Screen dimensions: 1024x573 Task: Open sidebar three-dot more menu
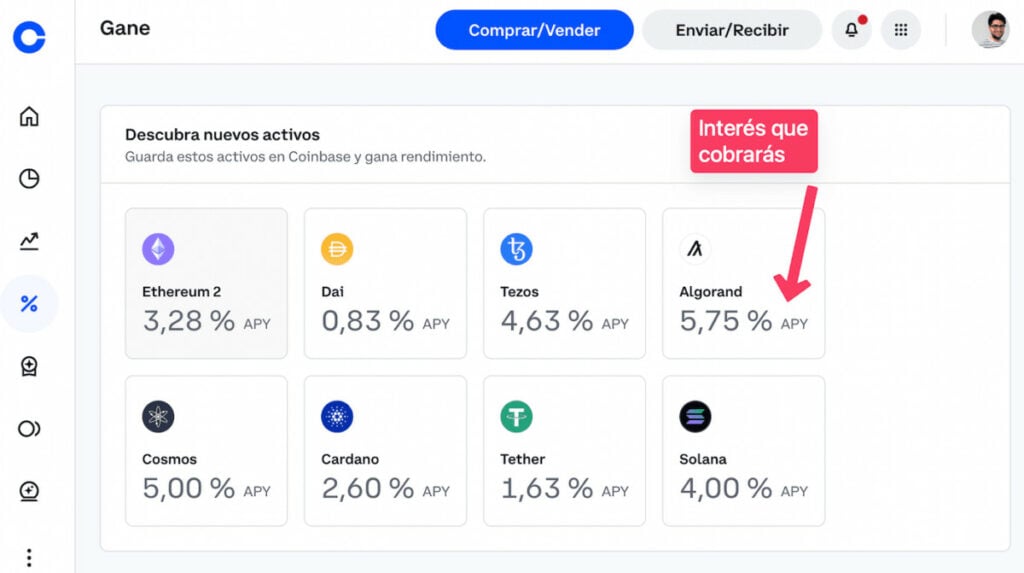pyautogui.click(x=29, y=557)
